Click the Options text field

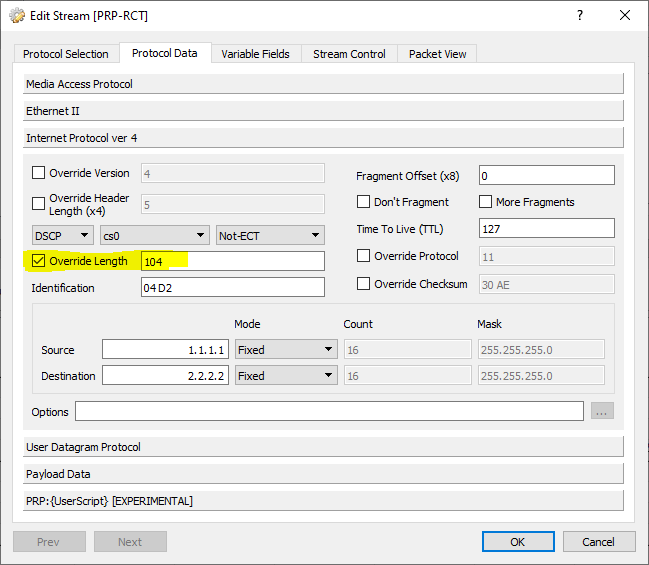(329, 411)
